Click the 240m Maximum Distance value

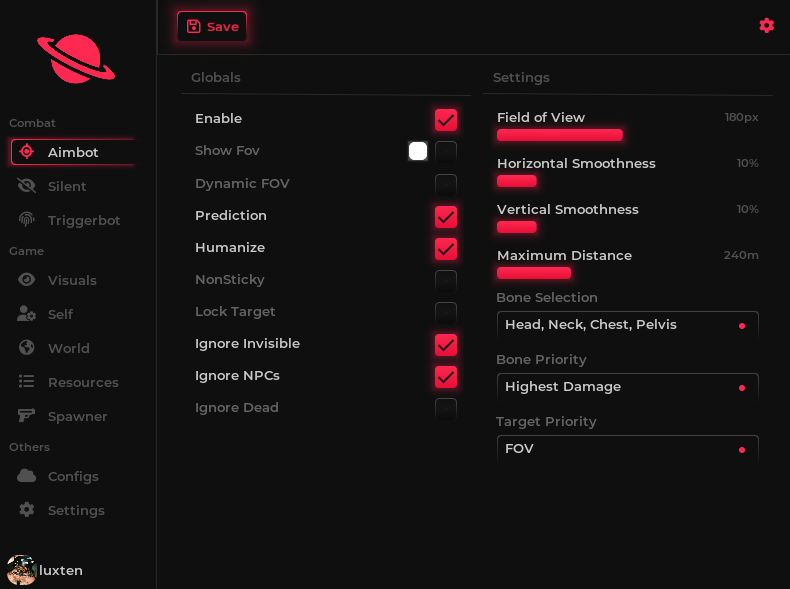[x=741, y=255]
